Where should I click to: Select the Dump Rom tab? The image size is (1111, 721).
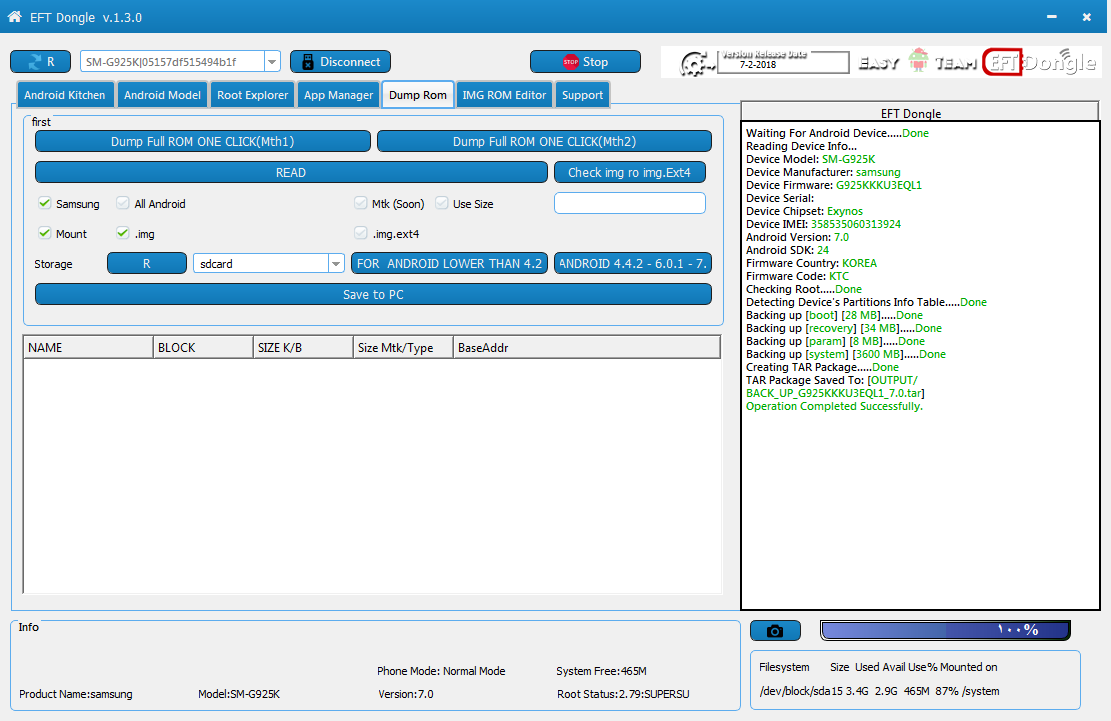(x=418, y=95)
